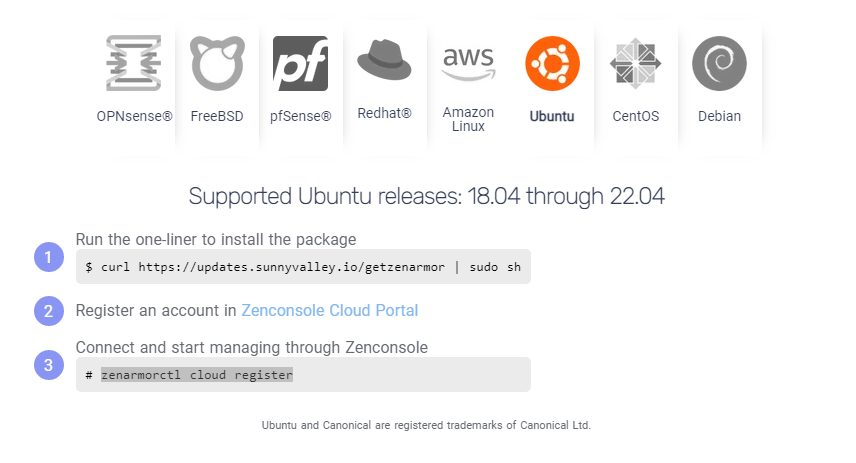This screenshot has height=463, width=856.
Task: Click the step 2 number circle
Action: [49, 311]
